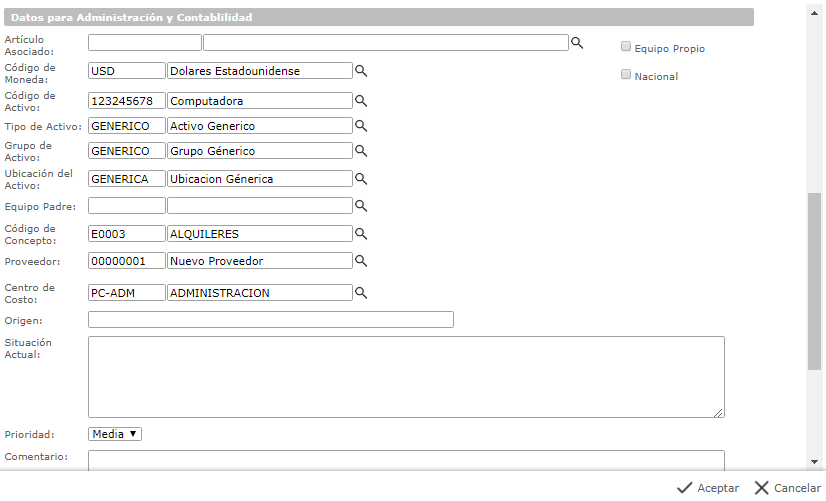Open the Prioridad dropdown showing Media

pos(116,434)
